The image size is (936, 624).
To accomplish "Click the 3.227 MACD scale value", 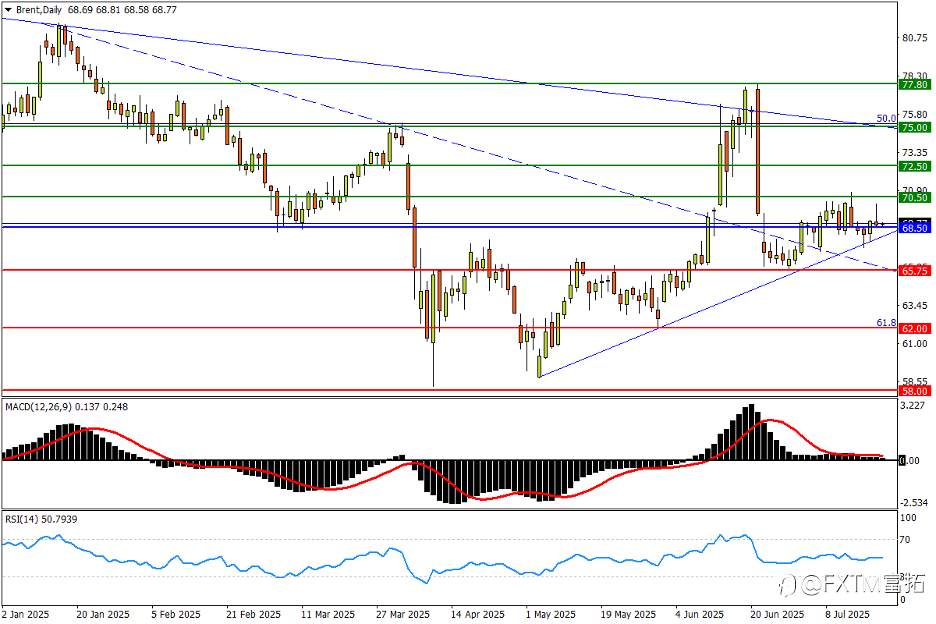I will tap(913, 405).
